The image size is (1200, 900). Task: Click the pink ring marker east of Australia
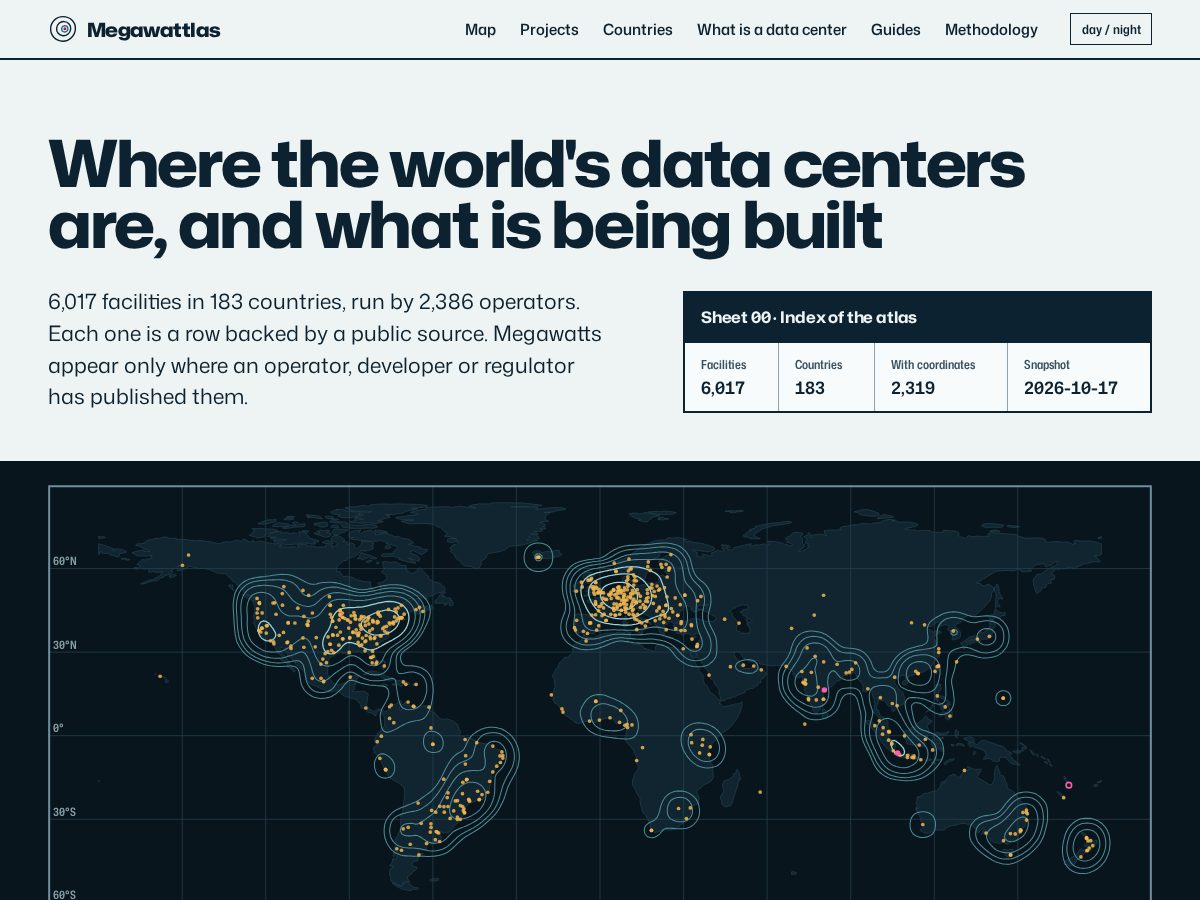(x=1069, y=785)
